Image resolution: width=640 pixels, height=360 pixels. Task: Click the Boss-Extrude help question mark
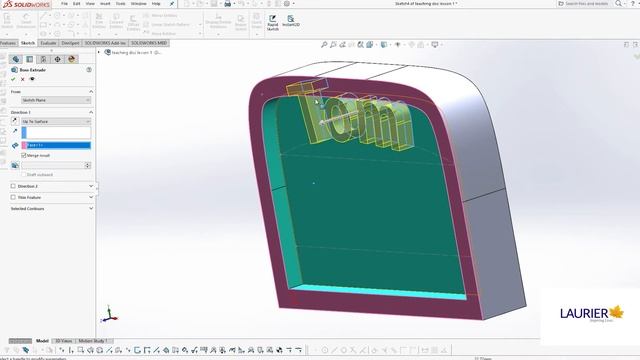[89, 70]
